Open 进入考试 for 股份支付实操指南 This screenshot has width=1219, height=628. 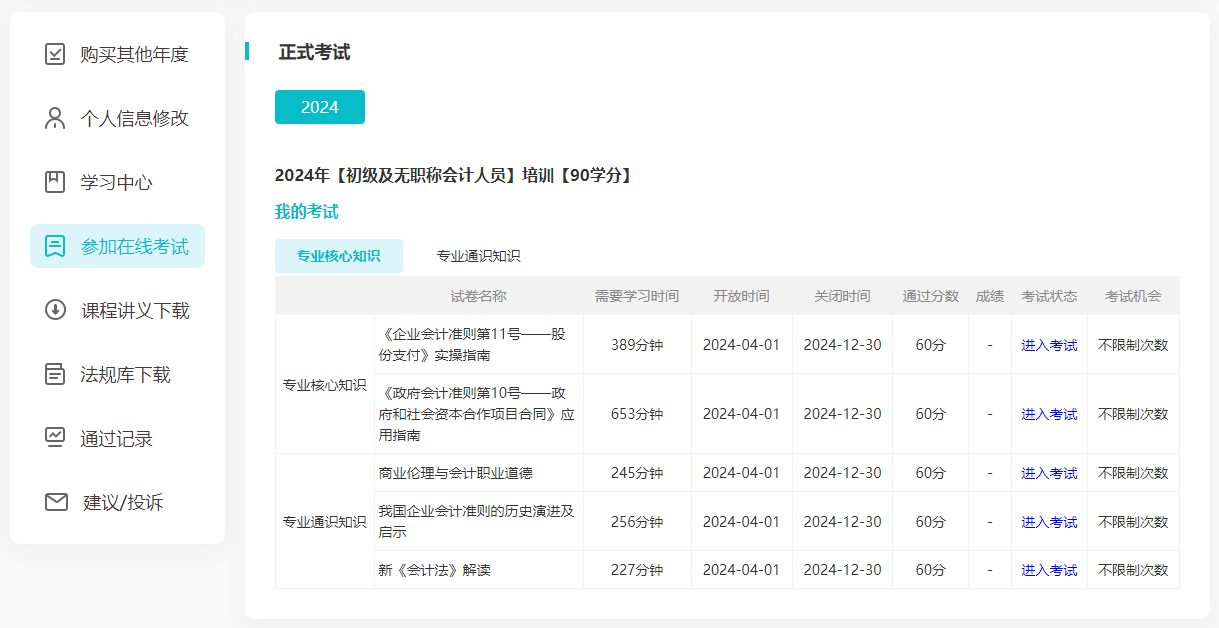[1049, 344]
